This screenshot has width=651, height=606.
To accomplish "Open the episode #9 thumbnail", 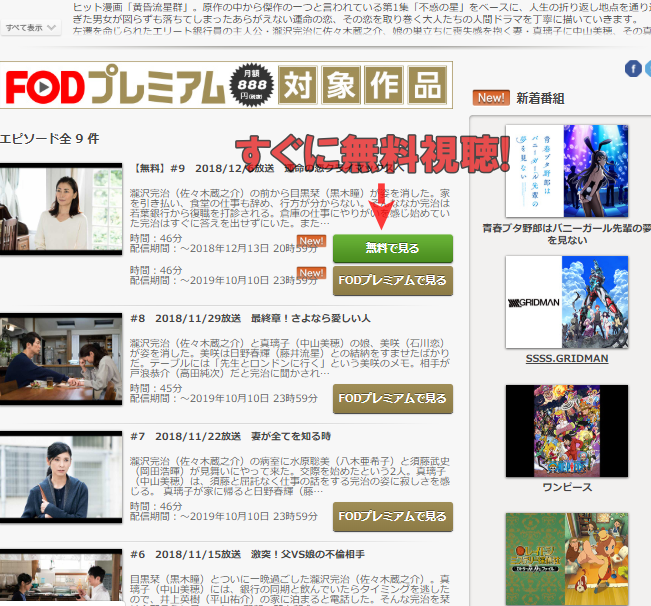I will point(61,209).
